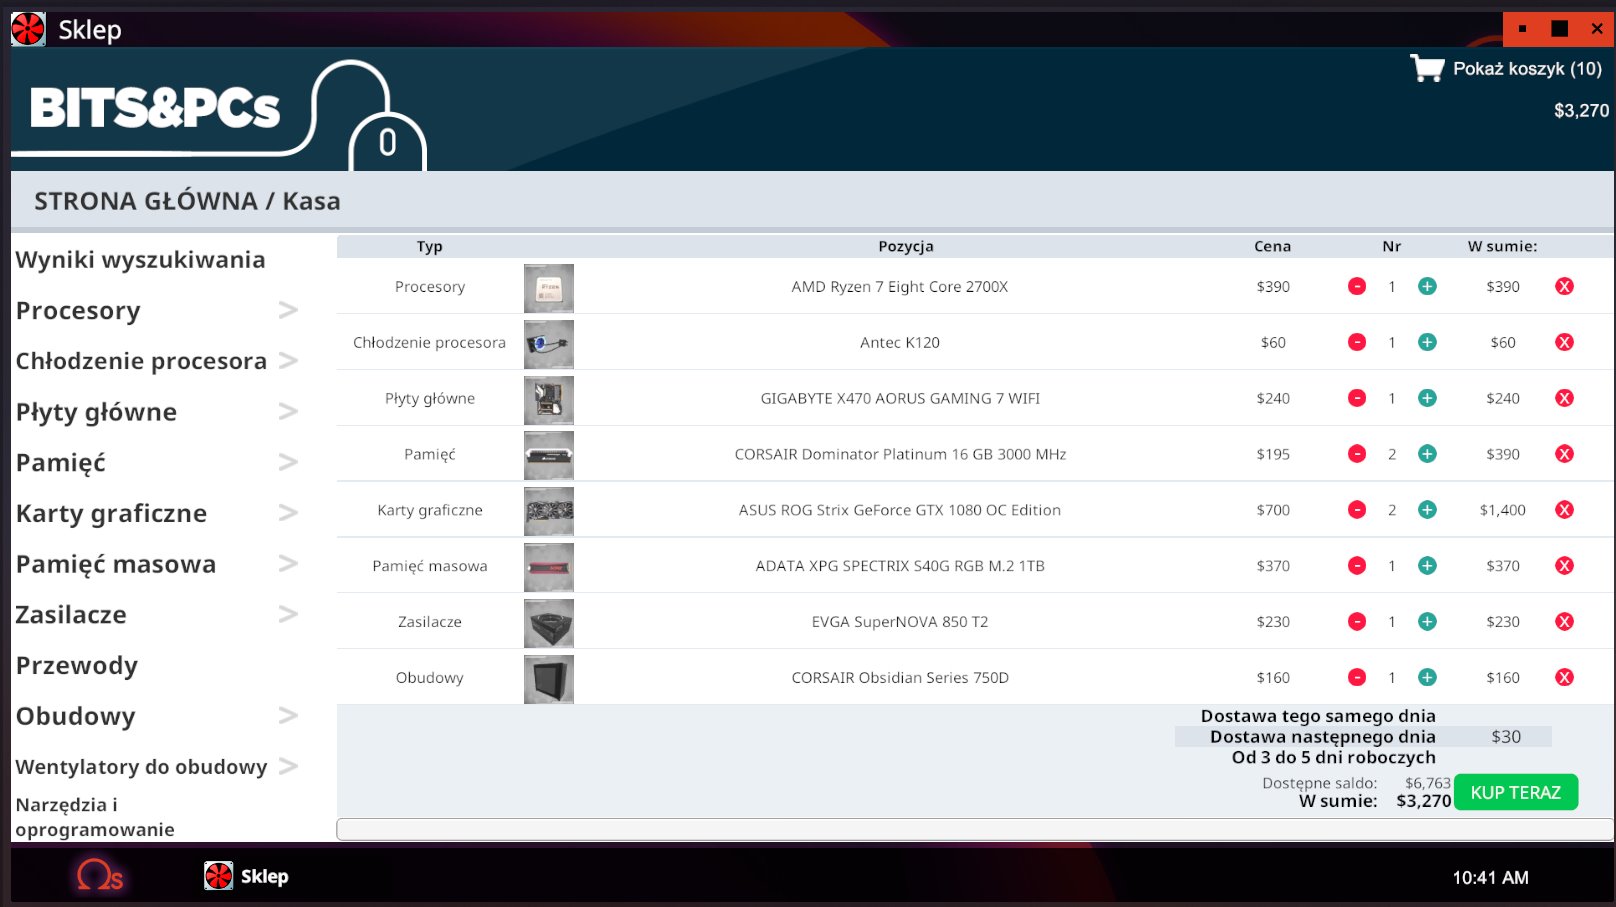Open Pokaż koszyk (10) cart link

[x=1527, y=69]
